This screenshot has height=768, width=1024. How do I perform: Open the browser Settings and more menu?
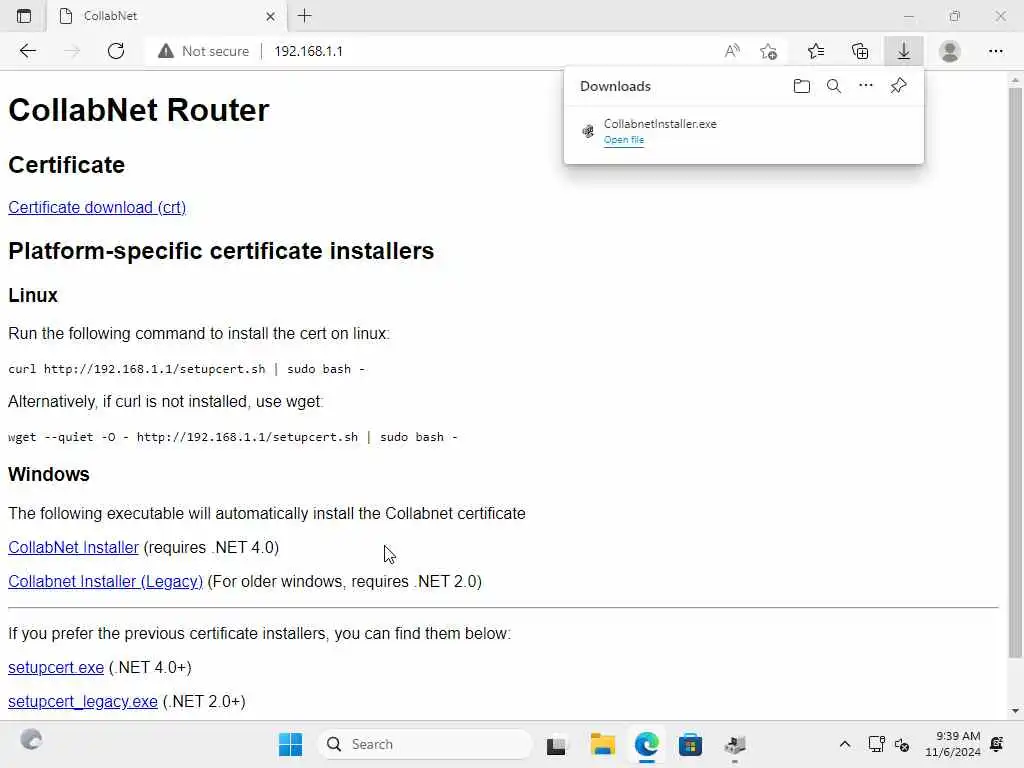(x=995, y=51)
